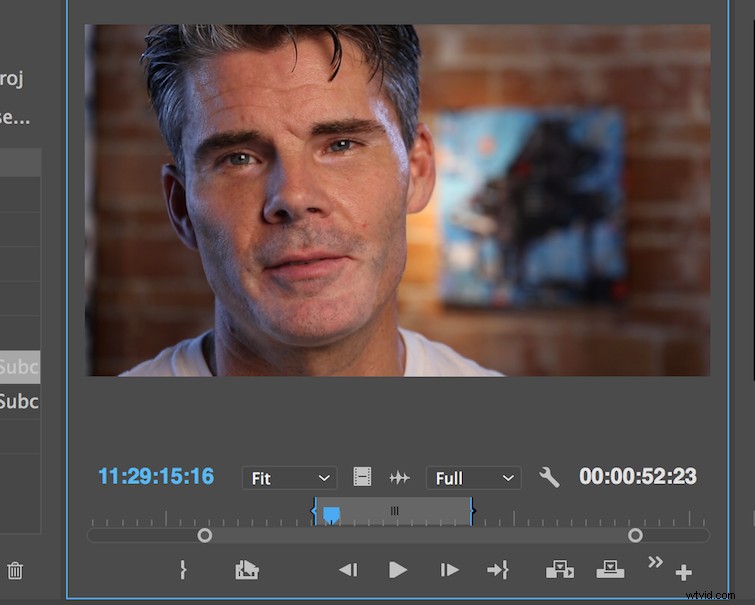755x605 pixels.
Task: Click the blue playhead timecode 11:29:15:16
Action: click(x=156, y=476)
